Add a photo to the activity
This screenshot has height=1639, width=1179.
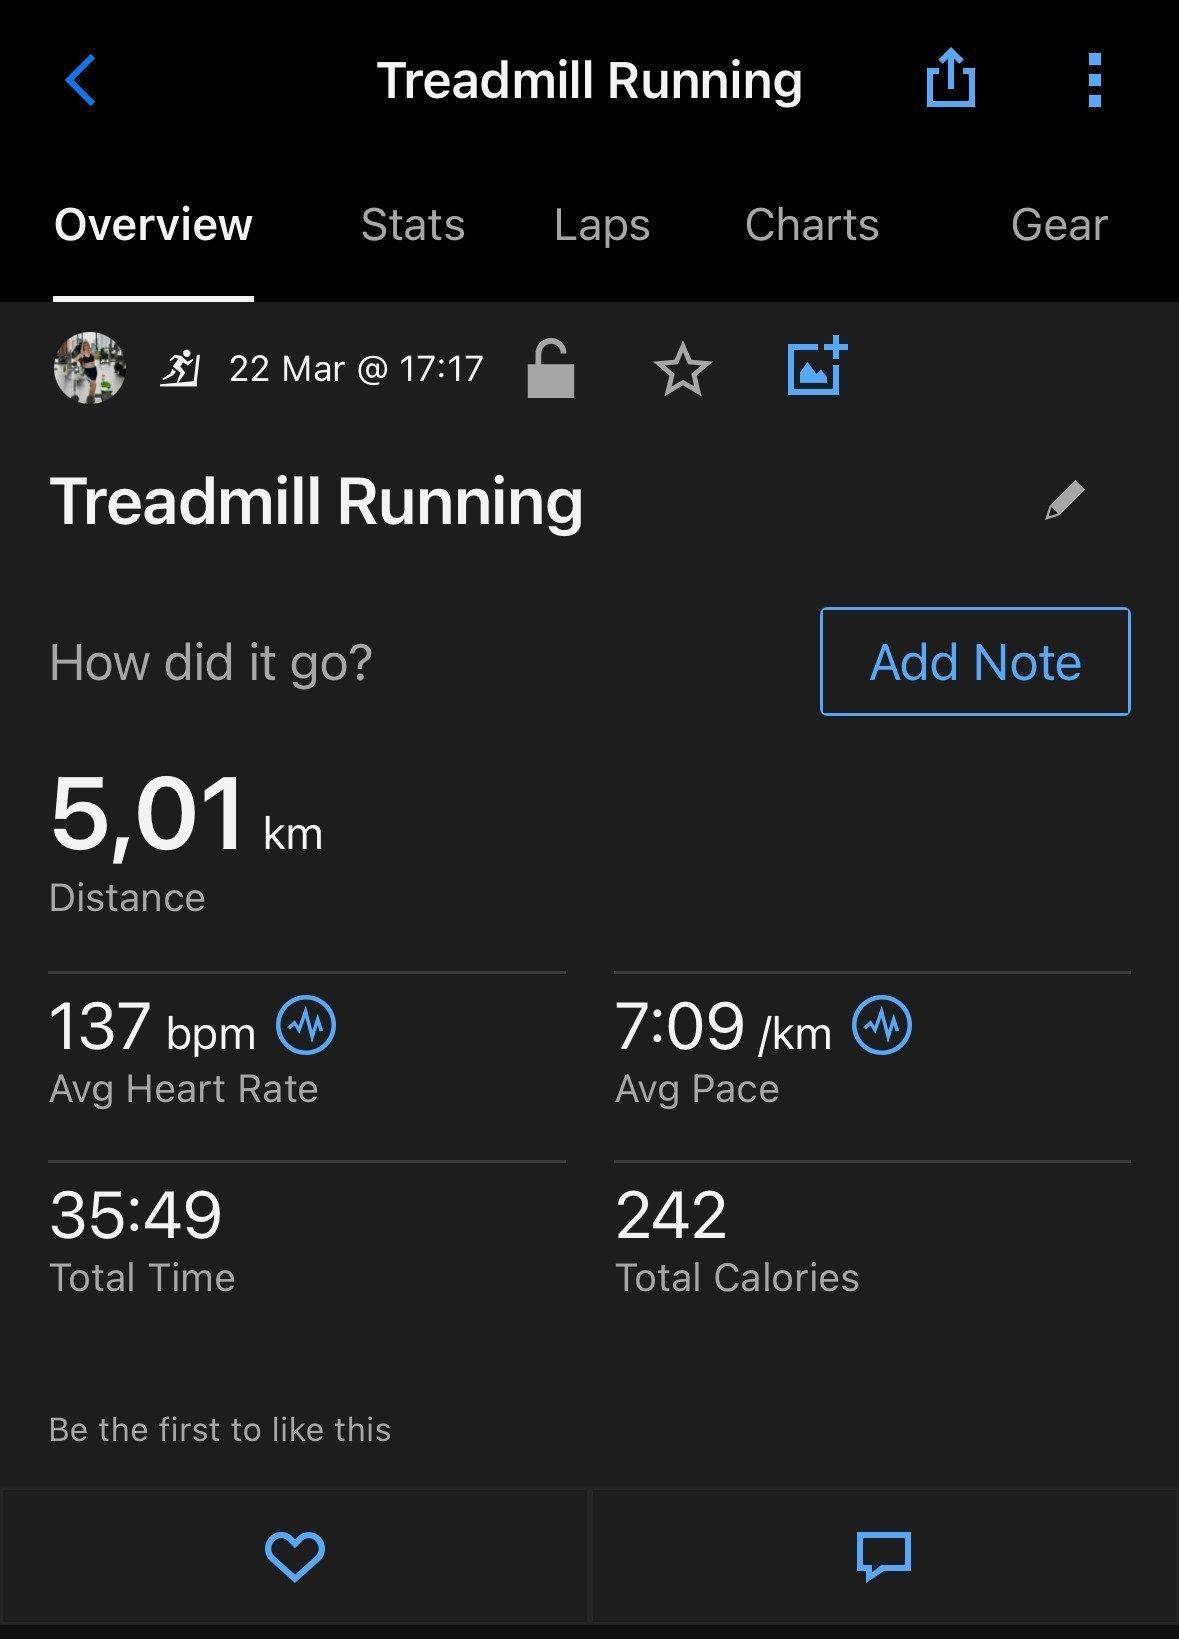coord(817,366)
